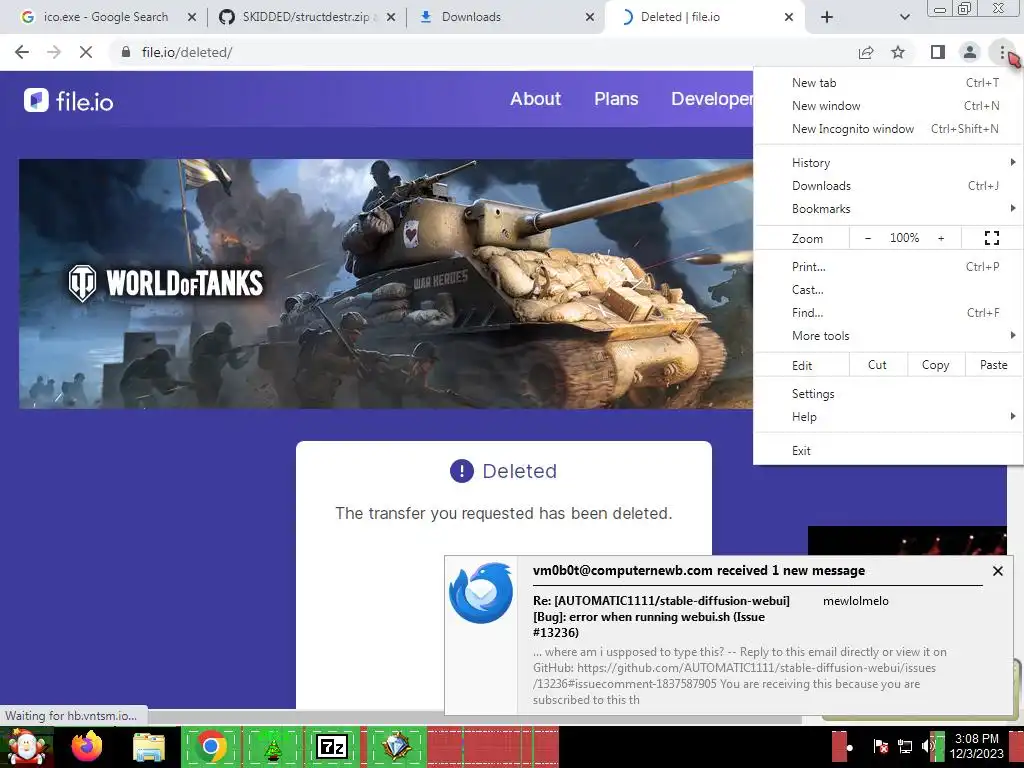1024x768 pixels.
Task: Open the Plans link on file.io
Action: coord(616,99)
